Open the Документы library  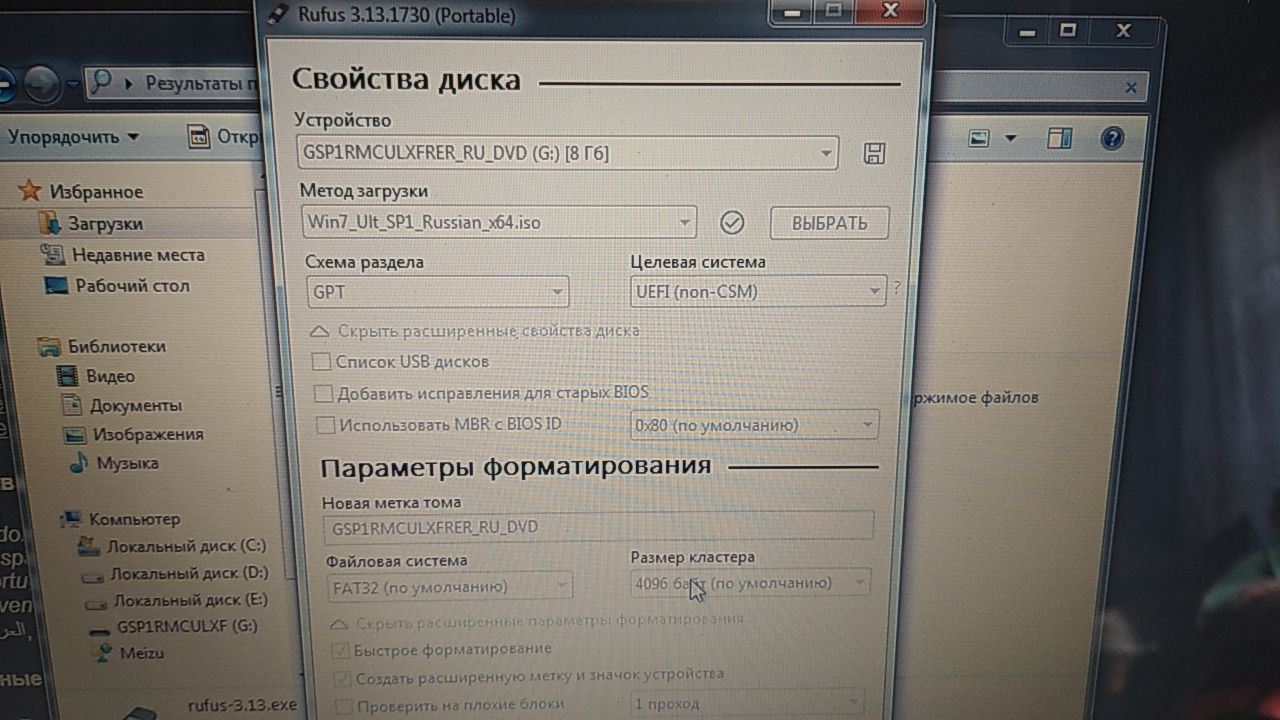coord(122,405)
